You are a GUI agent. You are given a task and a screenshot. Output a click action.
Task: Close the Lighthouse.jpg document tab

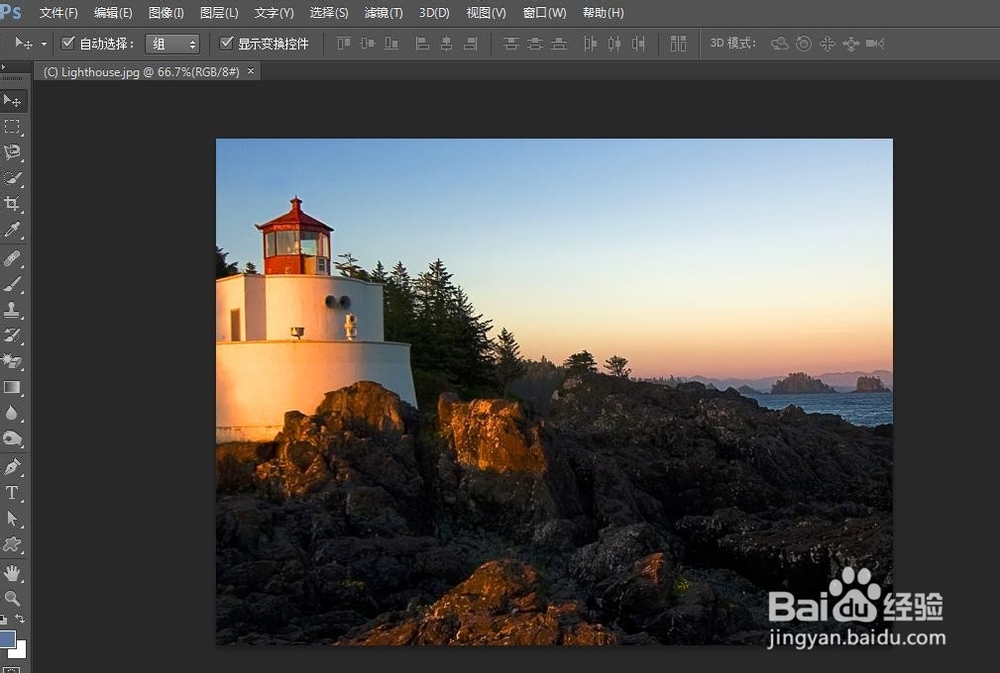[x=251, y=71]
